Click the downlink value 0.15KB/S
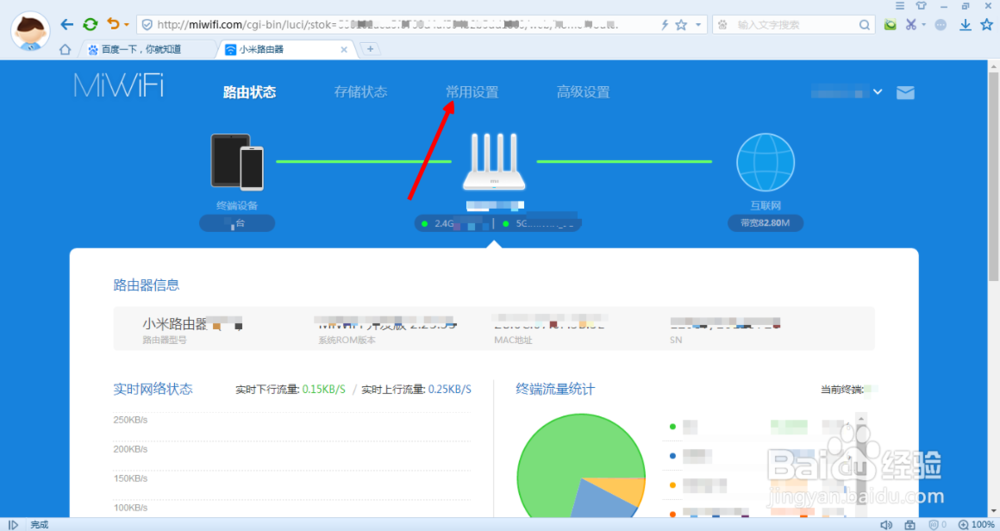This screenshot has width=1000, height=531. point(324,389)
